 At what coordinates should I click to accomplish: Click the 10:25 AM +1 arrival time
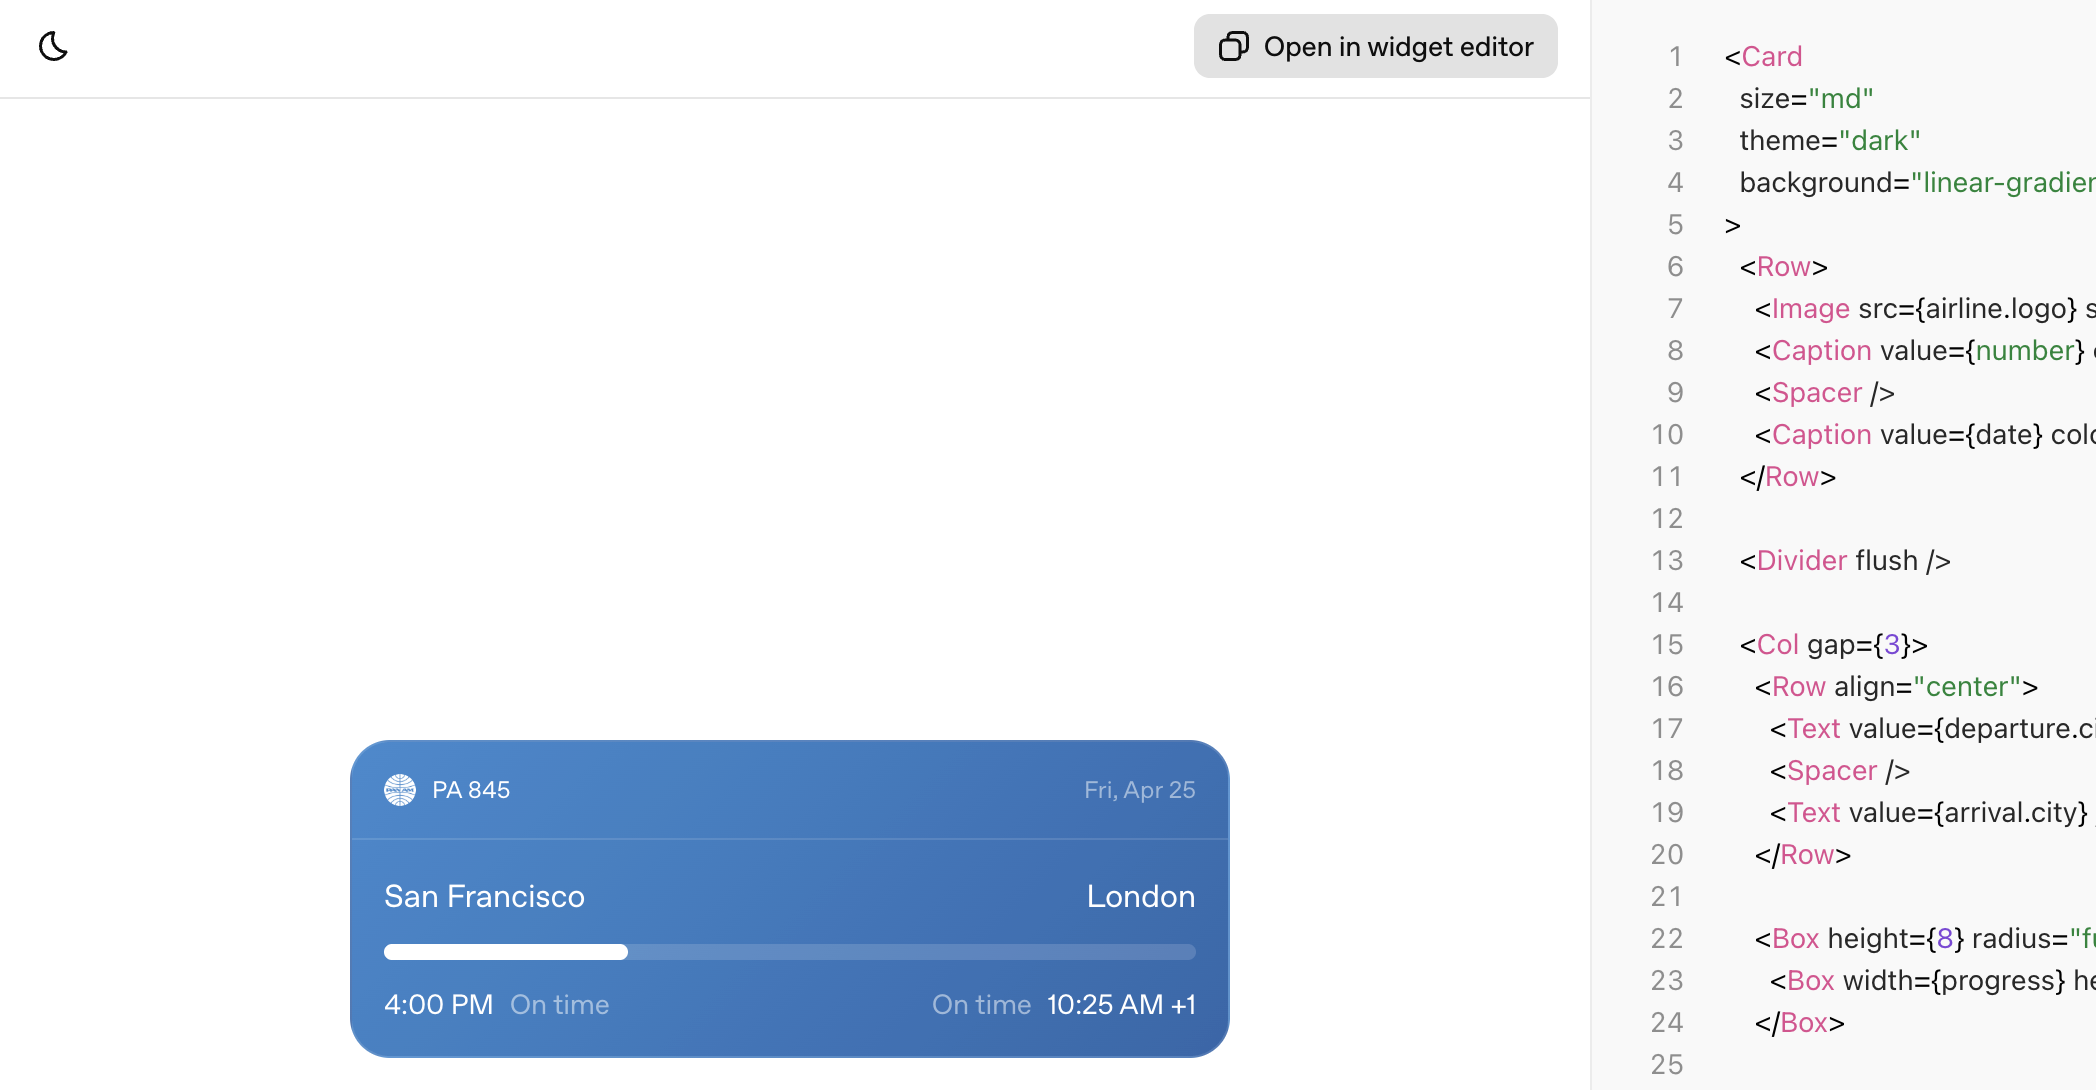(x=1121, y=1004)
